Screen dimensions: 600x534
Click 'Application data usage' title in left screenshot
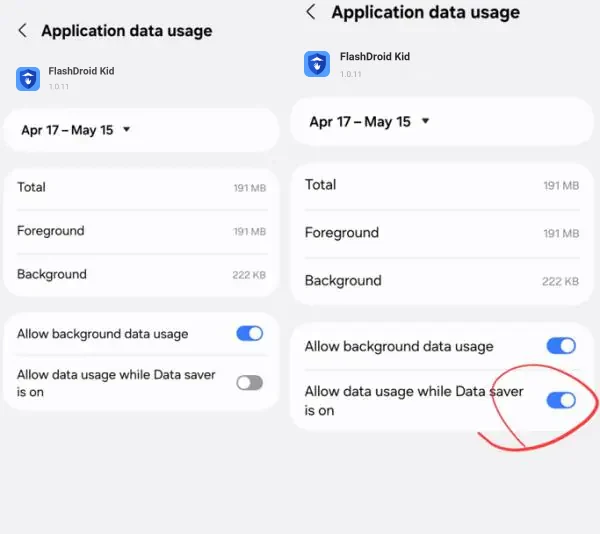(x=127, y=31)
